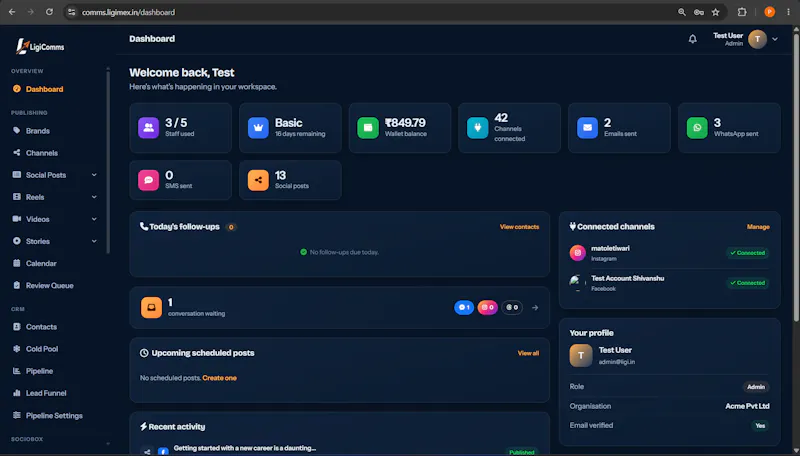Click the Staff used people icon
The width and height of the screenshot is (800, 456).
[148, 128]
